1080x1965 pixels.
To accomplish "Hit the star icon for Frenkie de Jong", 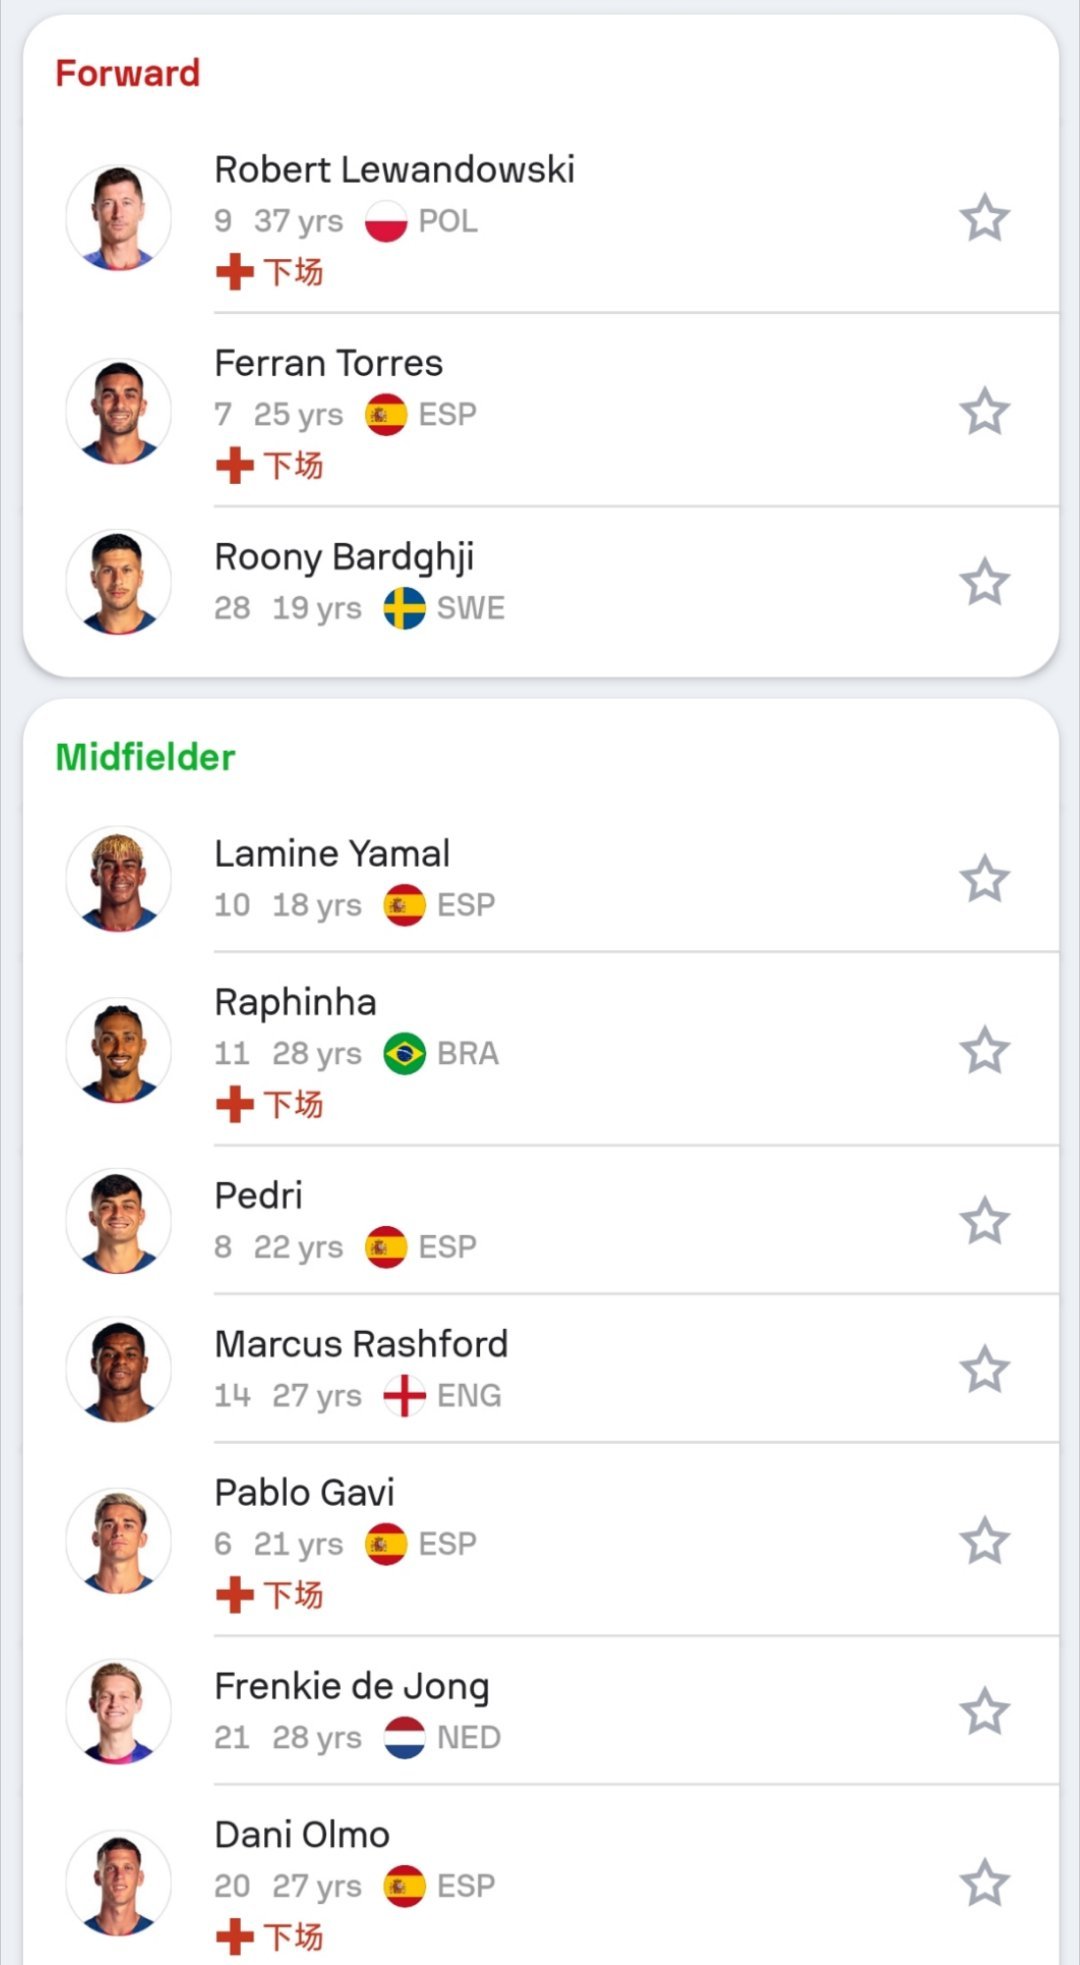I will pyautogui.click(x=984, y=1712).
